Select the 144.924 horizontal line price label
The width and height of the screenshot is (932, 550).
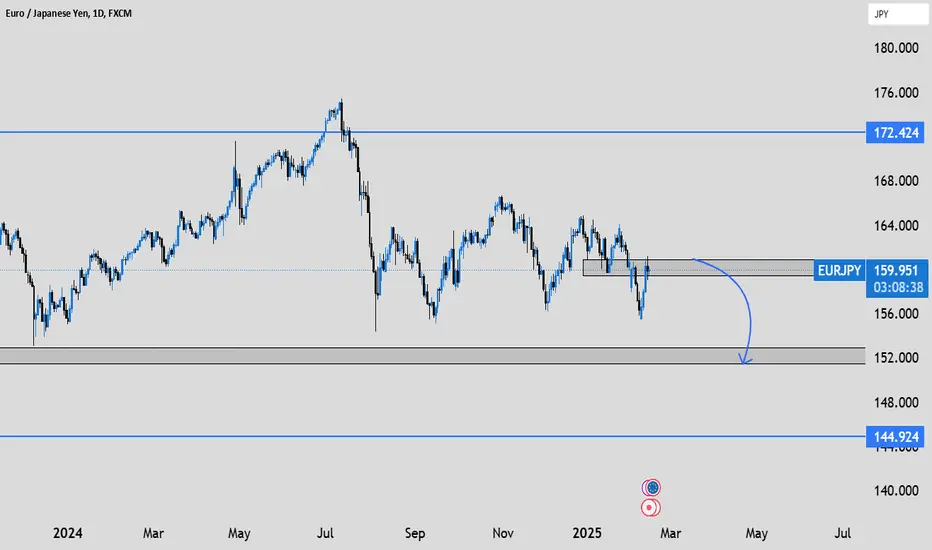895,437
